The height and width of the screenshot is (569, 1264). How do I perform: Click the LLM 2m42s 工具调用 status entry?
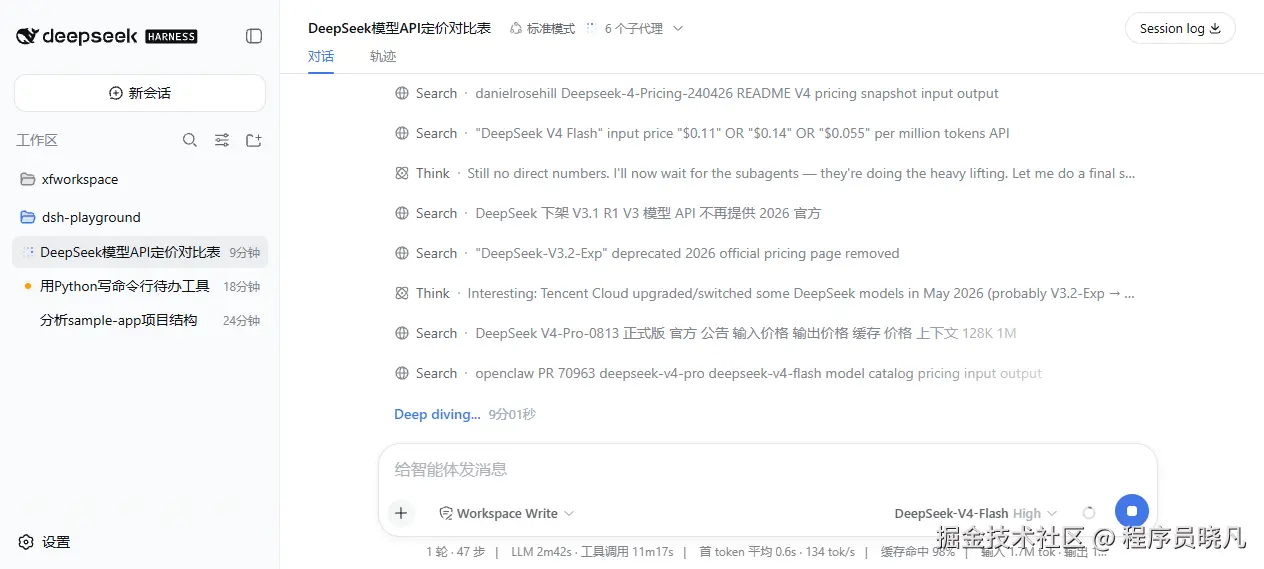coord(592,552)
